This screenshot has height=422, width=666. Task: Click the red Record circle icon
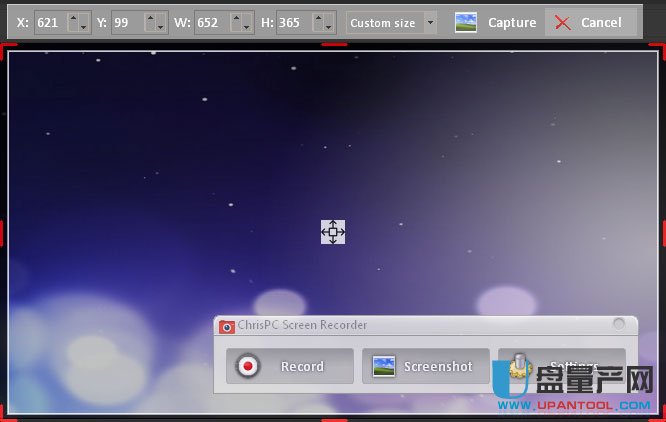(x=247, y=366)
